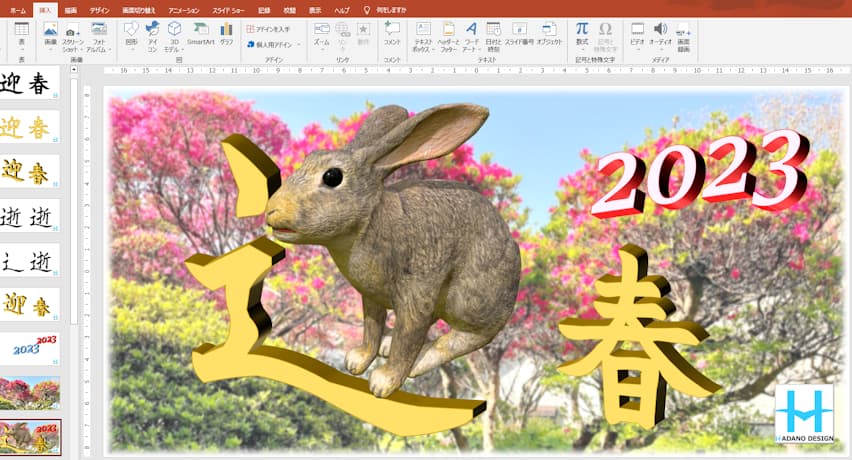Select the red 2023 WordArt text
This screenshot has height=460, width=852.
701,174
